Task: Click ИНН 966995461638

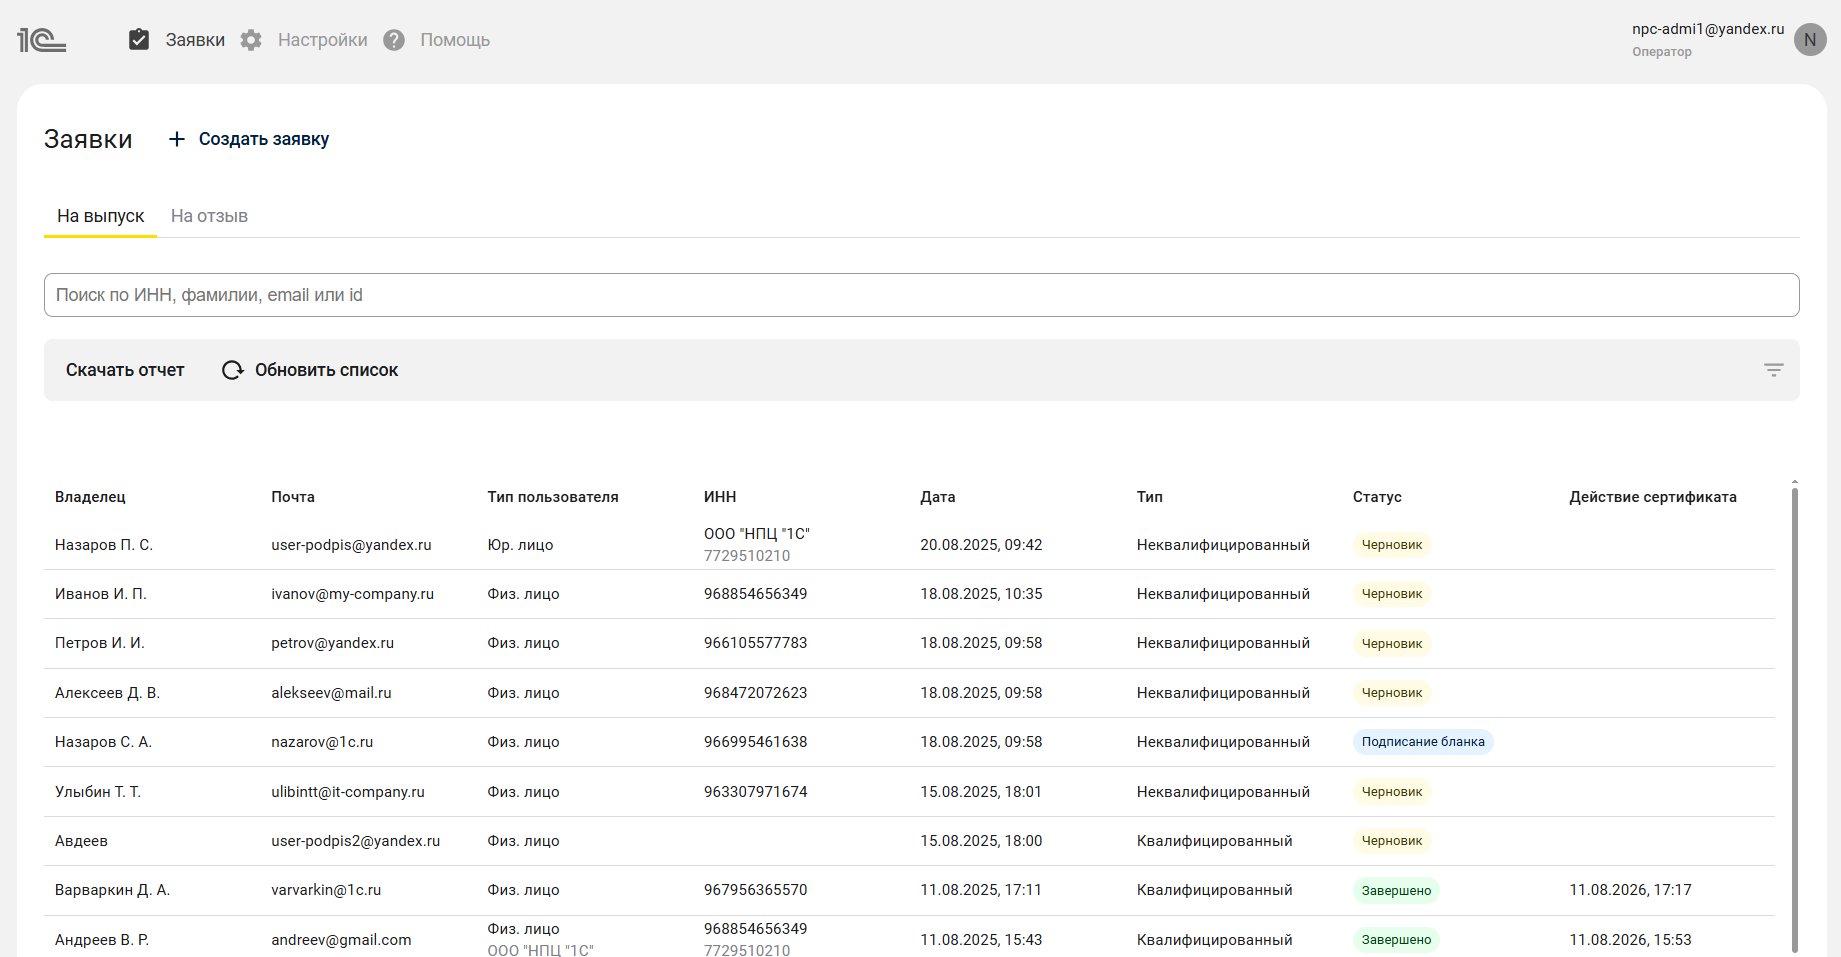Action: pyautogui.click(x=755, y=742)
